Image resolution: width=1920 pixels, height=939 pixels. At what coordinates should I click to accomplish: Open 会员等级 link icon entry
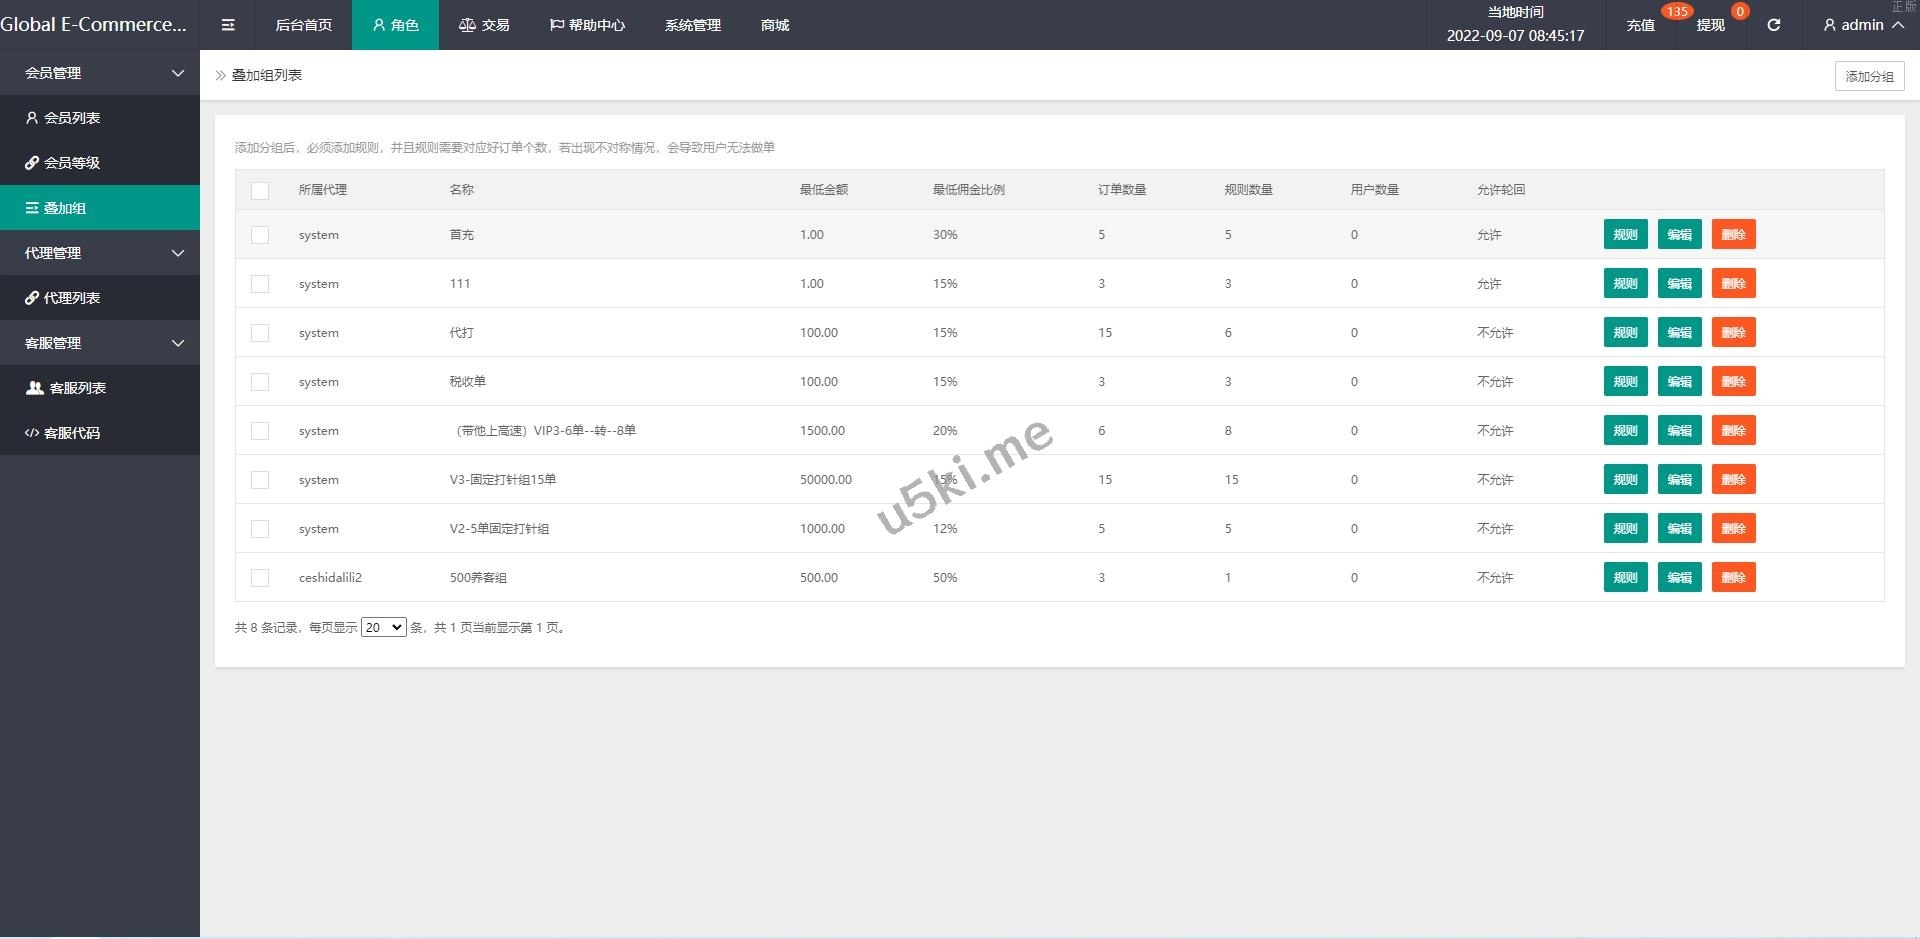click(63, 163)
